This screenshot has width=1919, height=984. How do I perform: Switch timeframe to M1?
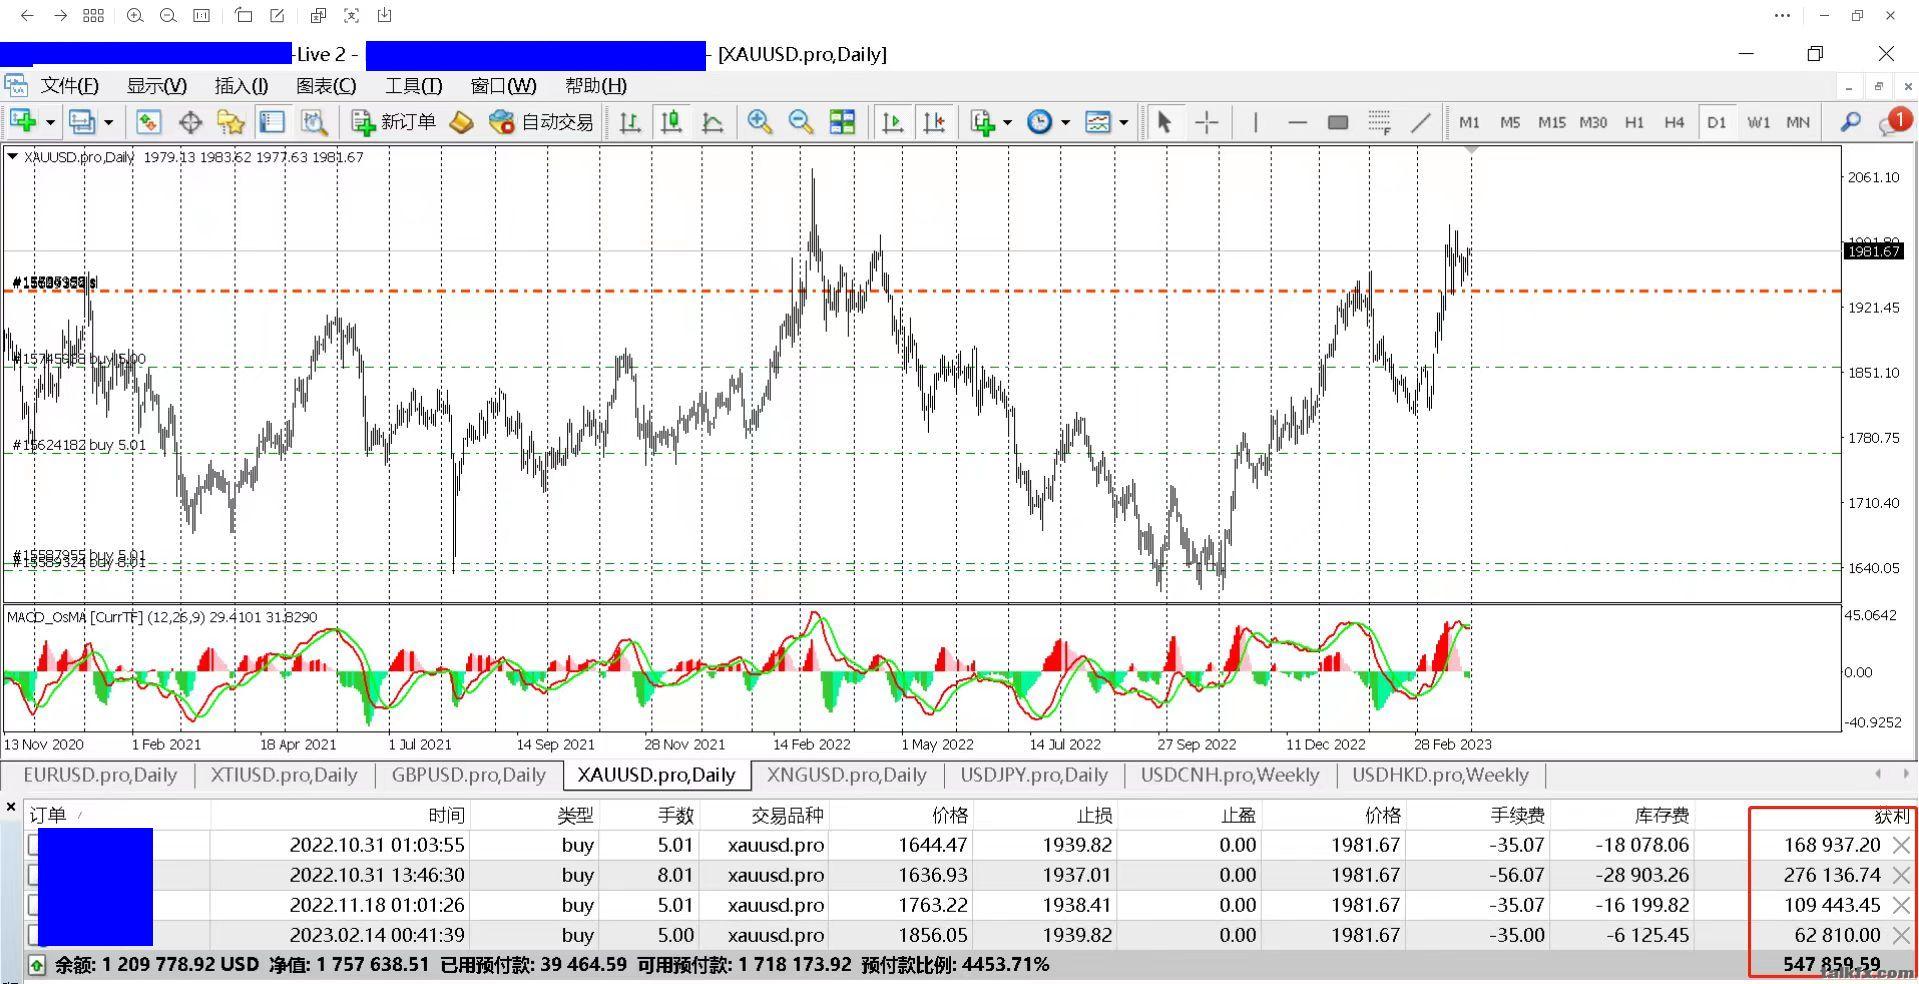[1469, 122]
